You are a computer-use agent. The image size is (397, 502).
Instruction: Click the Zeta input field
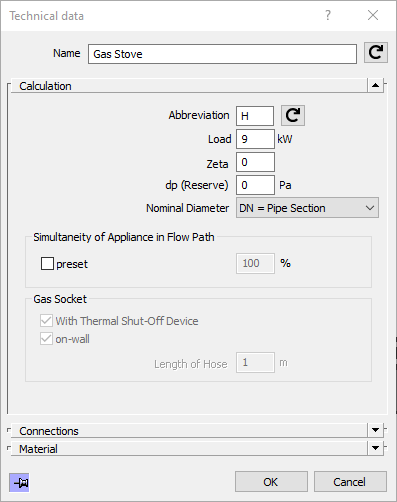point(255,162)
